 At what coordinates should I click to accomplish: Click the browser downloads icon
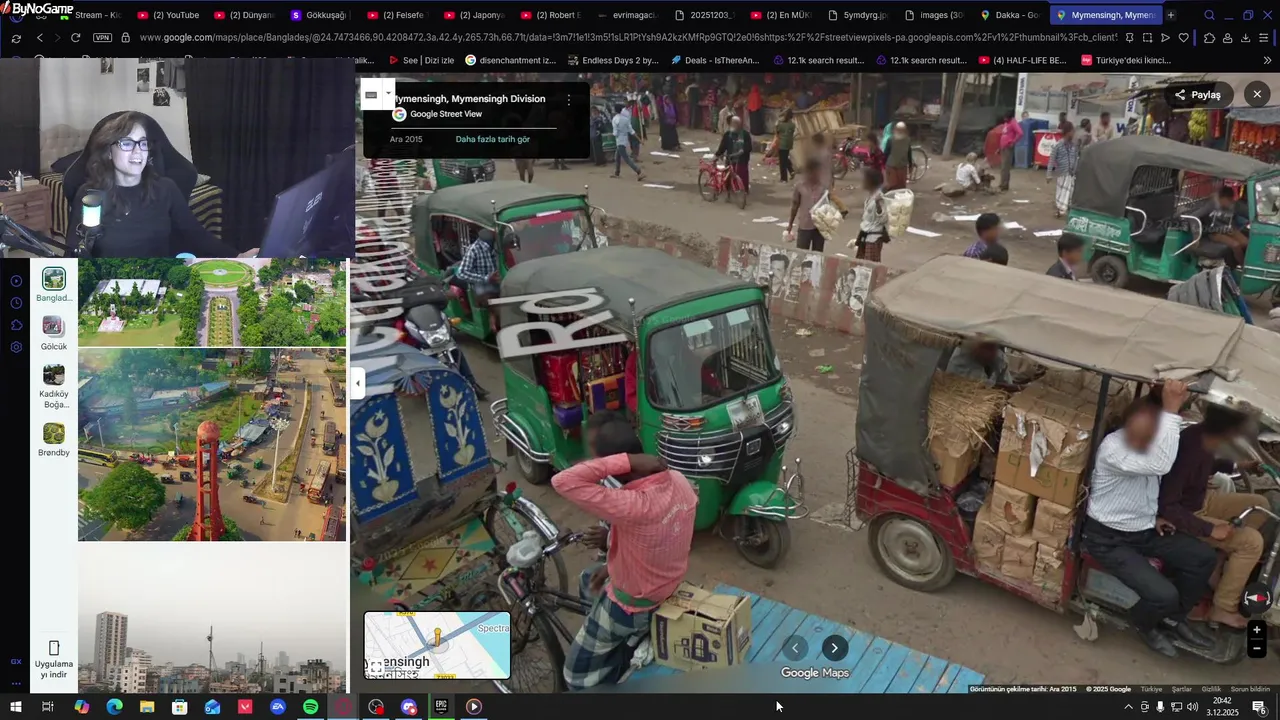tap(1245, 38)
